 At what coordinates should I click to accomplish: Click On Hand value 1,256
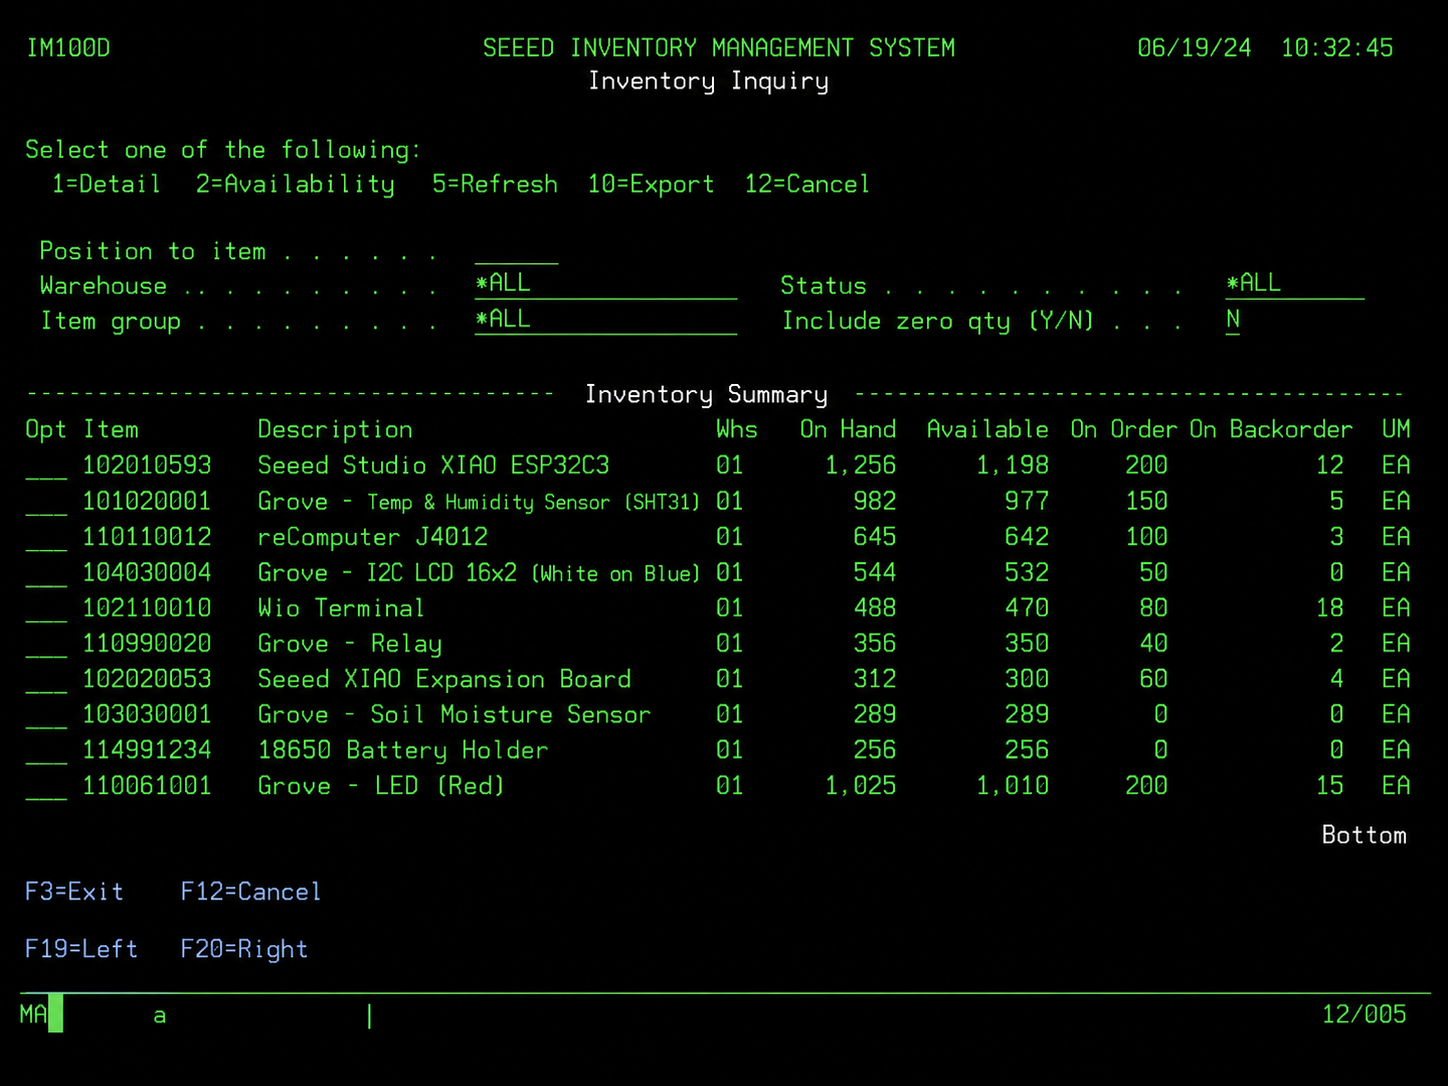[861, 466]
